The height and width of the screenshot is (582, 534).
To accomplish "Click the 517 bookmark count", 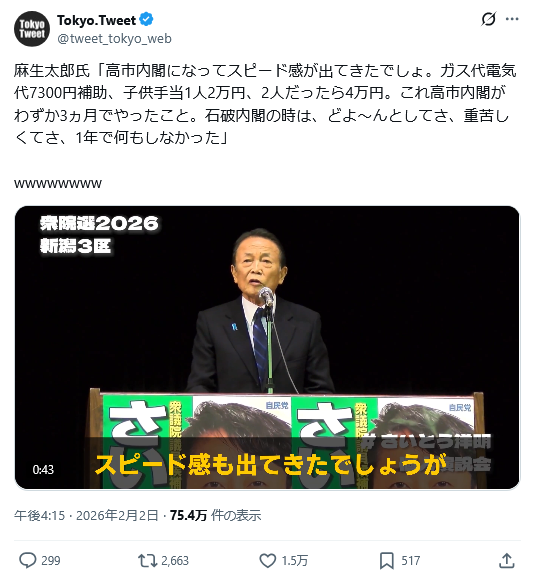I will pyautogui.click(x=410, y=560).
